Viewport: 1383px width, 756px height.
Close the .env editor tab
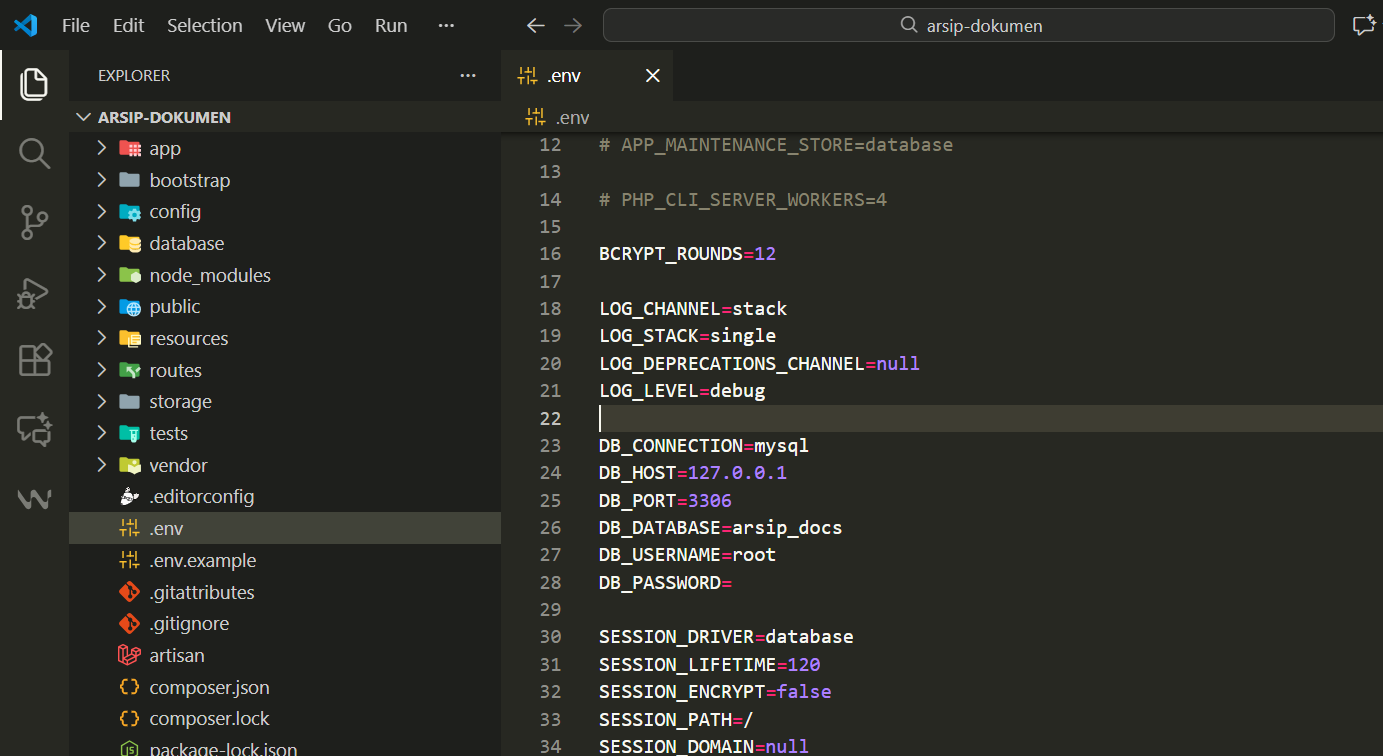click(x=652, y=76)
